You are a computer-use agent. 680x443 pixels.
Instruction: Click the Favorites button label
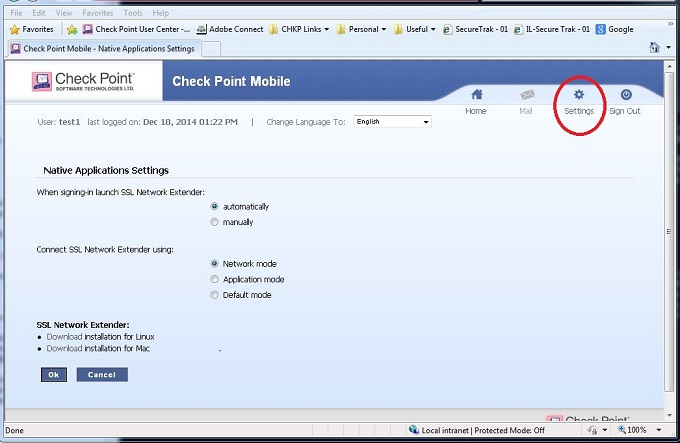38,29
